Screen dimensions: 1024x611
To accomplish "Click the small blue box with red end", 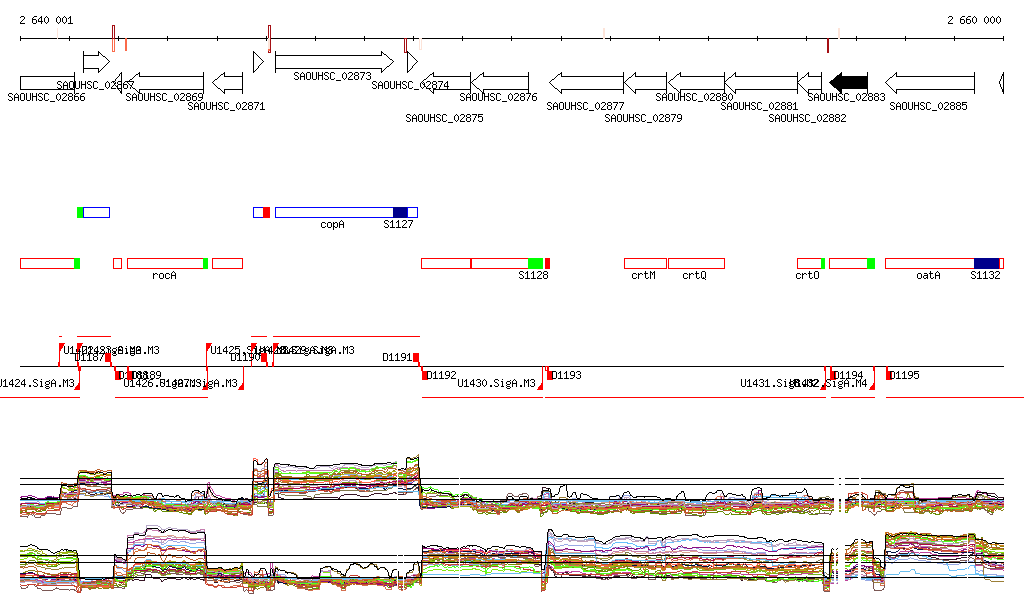I will [x=262, y=212].
